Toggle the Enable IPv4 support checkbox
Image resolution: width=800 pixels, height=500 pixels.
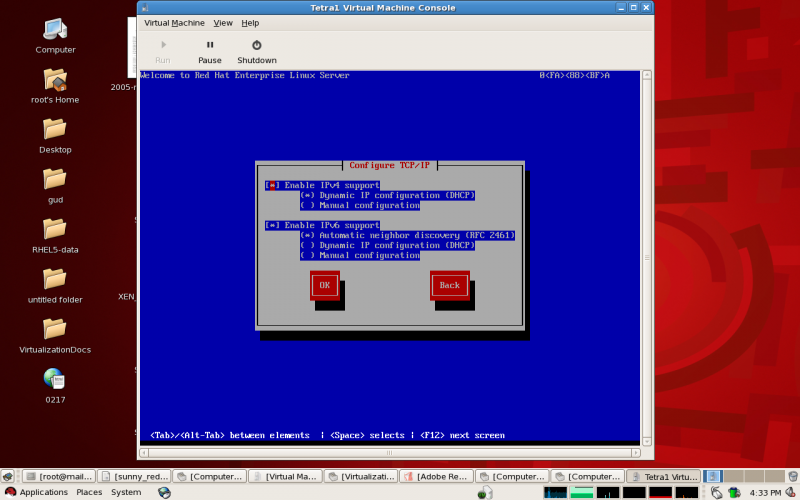click(x=272, y=185)
